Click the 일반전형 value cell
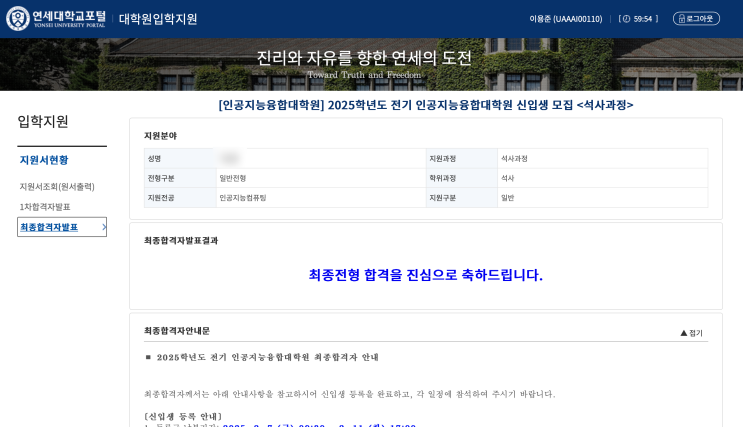Viewport: 743px width, 427px height. [x=321, y=178]
